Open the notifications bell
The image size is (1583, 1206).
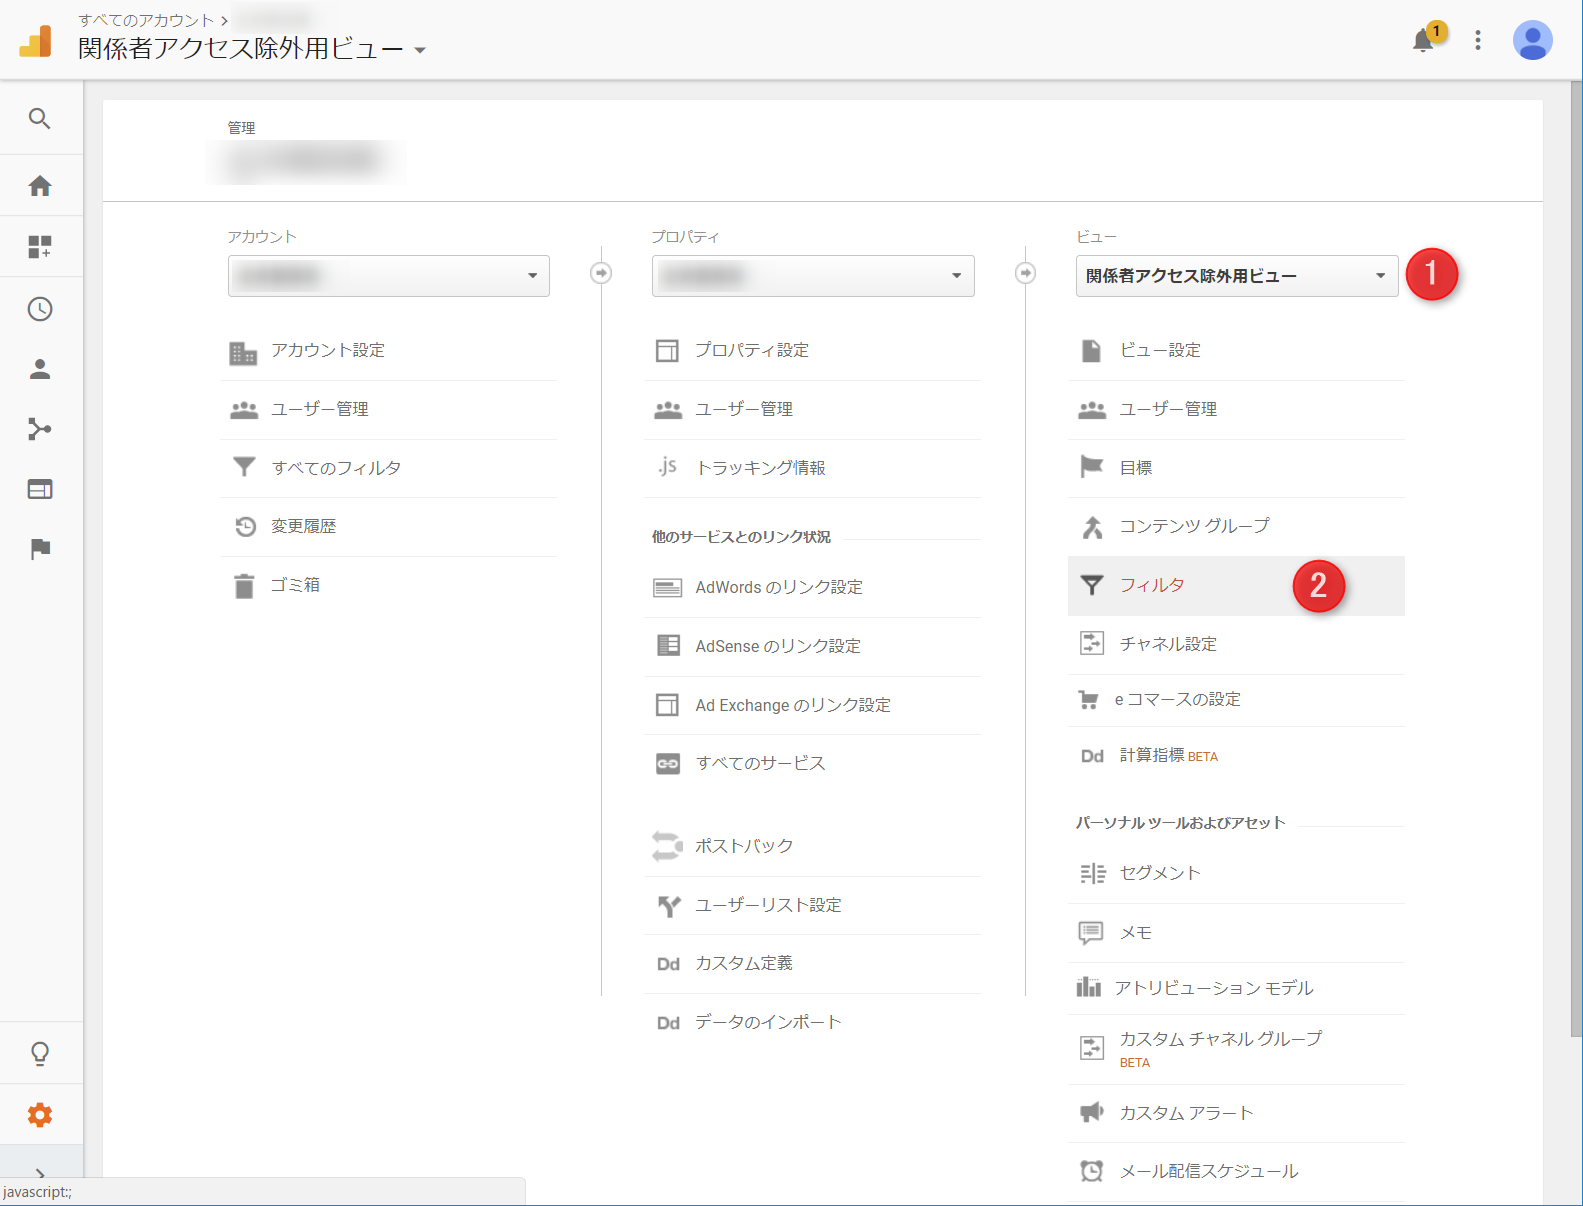pos(1423,41)
